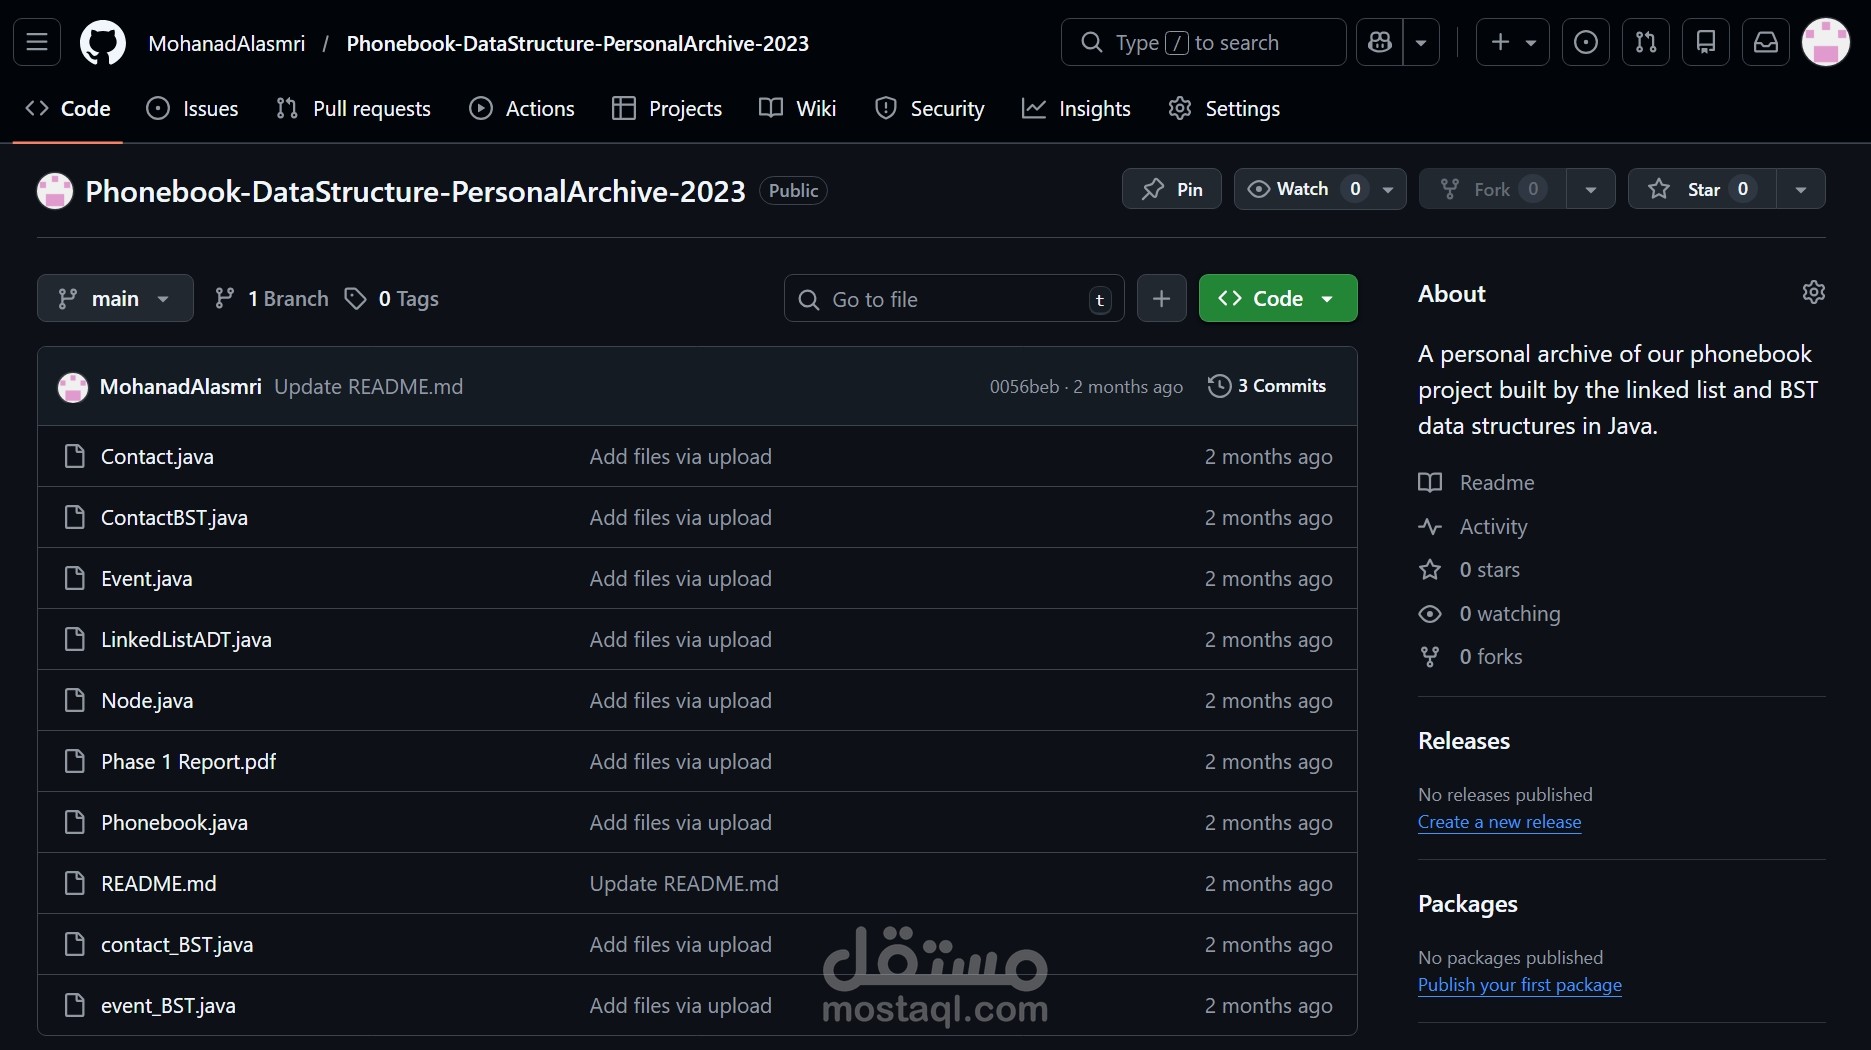
Task: Click the Go to file search field
Action: pyautogui.click(x=954, y=298)
